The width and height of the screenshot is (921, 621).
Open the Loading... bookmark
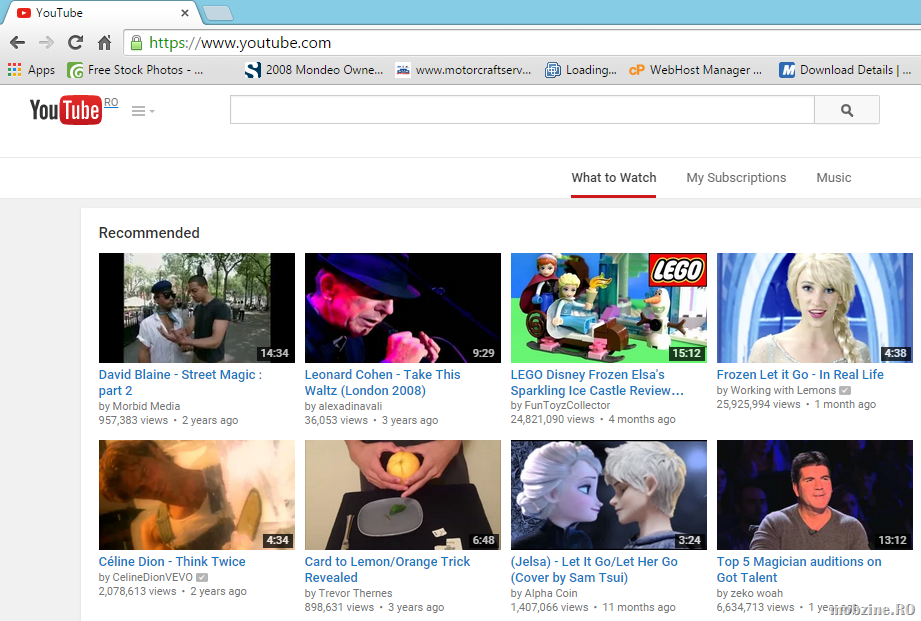(581, 70)
